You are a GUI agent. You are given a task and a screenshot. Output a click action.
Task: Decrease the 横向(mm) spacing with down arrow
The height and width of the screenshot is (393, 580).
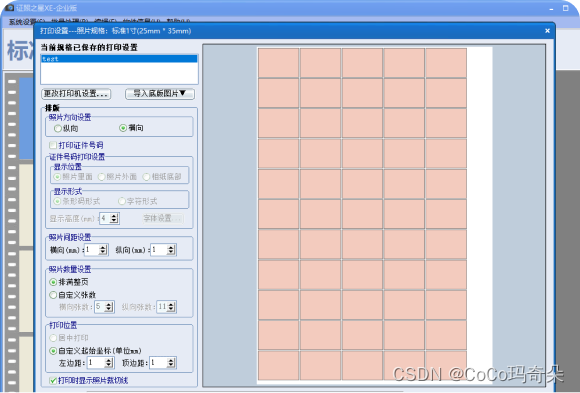(x=103, y=252)
